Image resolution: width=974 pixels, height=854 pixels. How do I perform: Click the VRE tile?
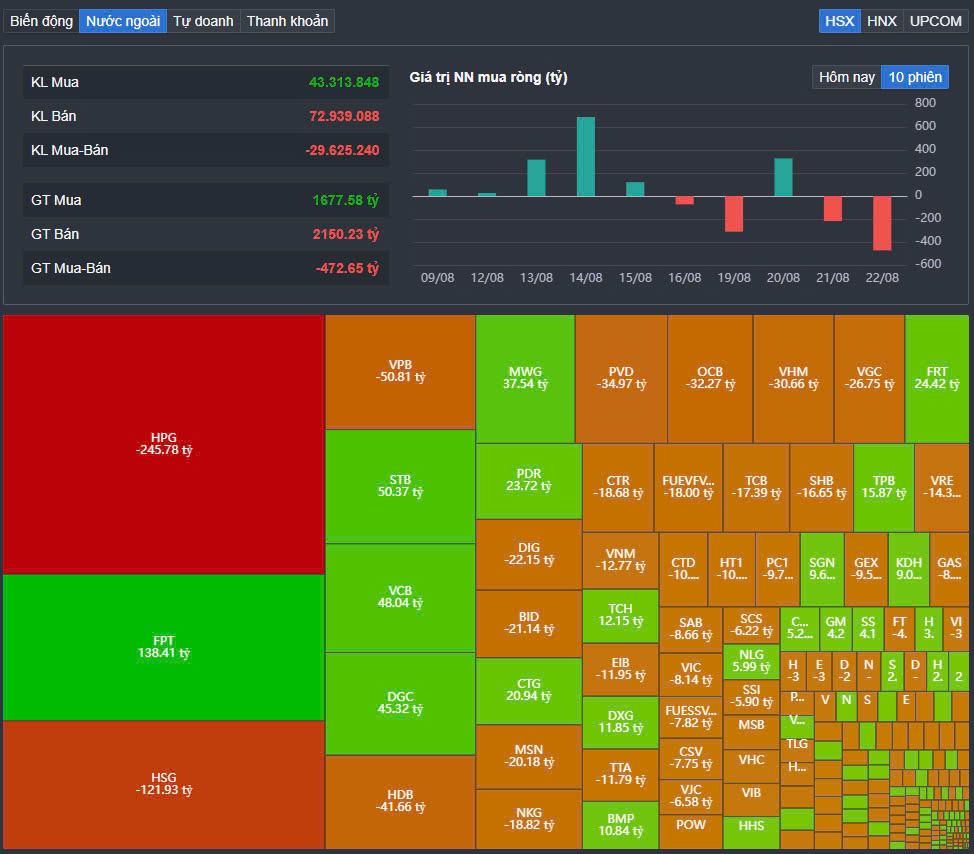[942, 487]
